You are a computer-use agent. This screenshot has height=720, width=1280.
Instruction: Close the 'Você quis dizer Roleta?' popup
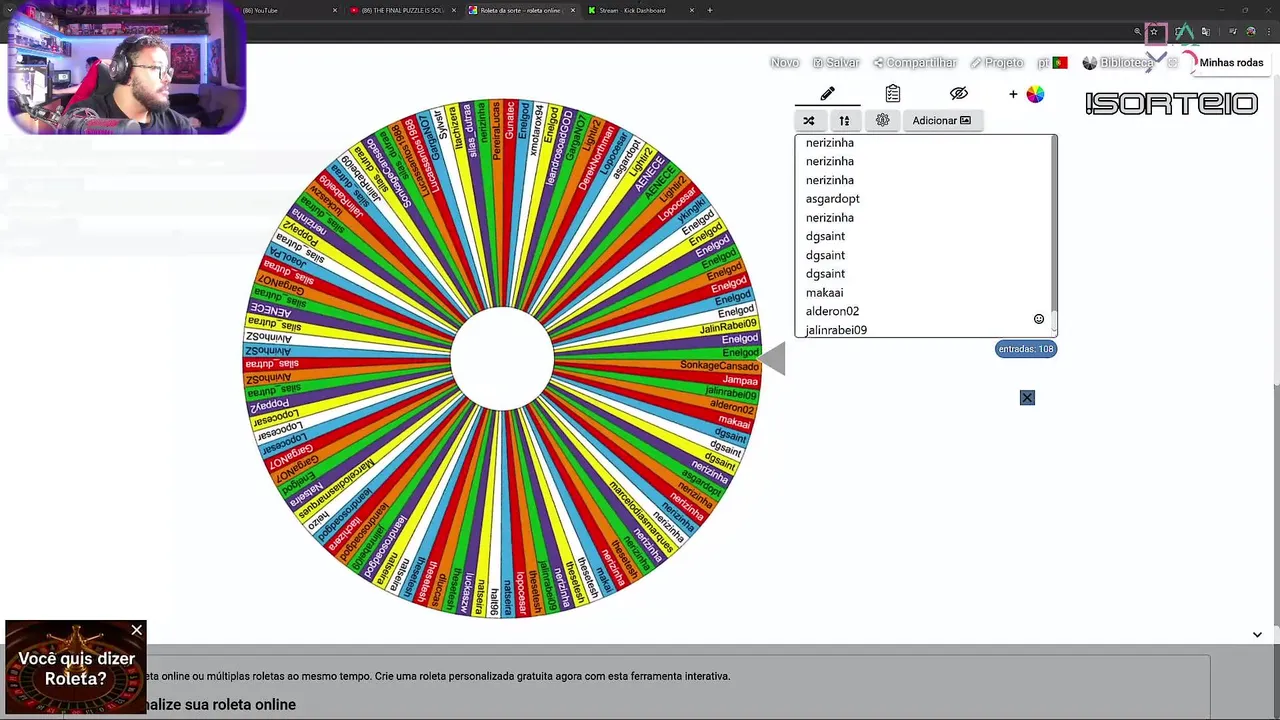click(x=137, y=630)
